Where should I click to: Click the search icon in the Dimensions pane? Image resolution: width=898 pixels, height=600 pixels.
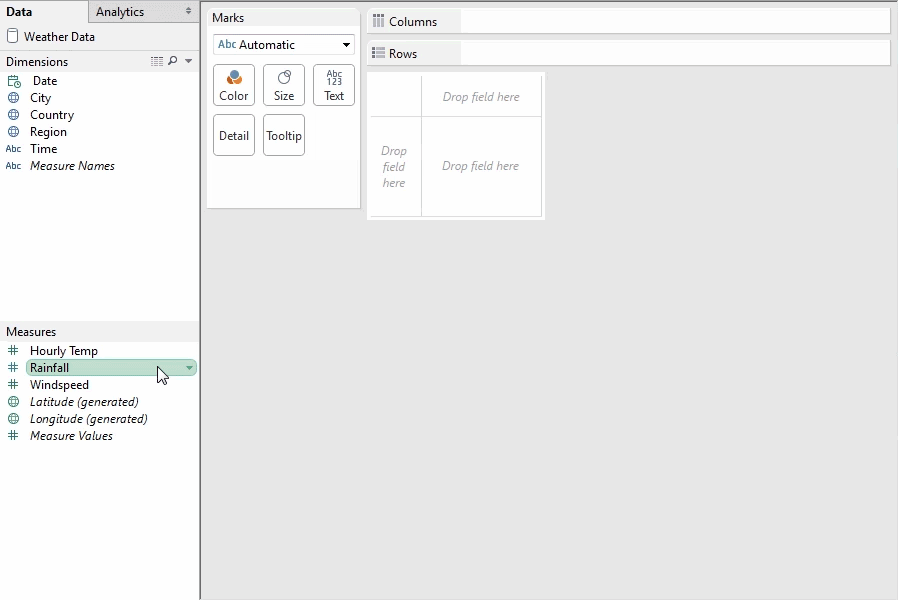pos(172,61)
